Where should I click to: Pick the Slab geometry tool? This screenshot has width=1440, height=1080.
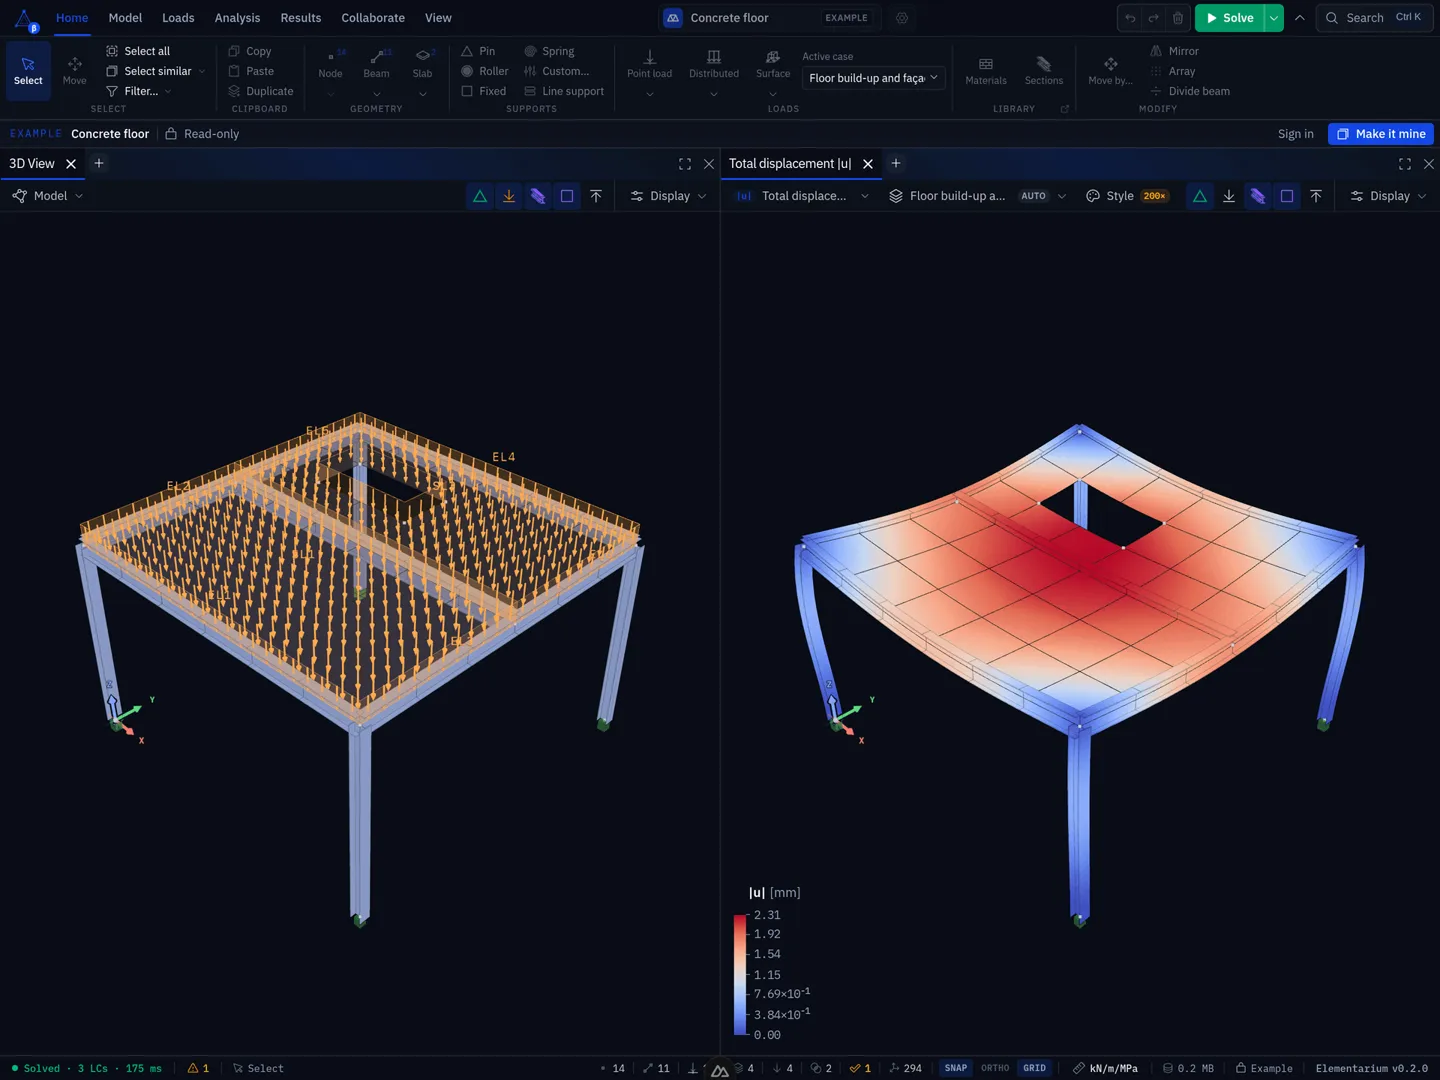(x=423, y=64)
